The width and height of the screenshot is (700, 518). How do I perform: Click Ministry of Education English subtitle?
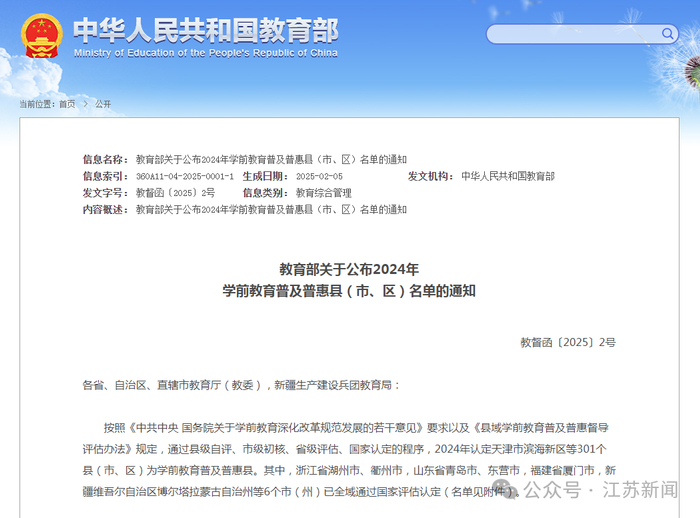[205, 53]
